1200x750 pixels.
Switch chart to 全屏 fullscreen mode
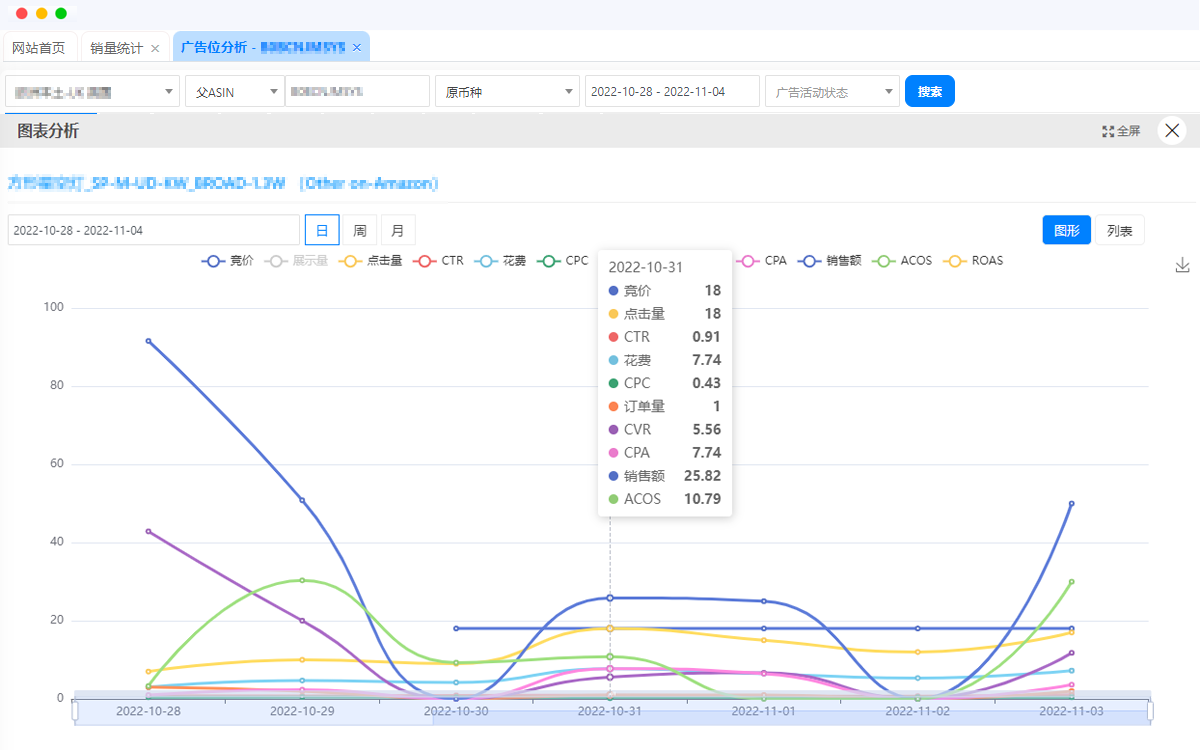(1121, 131)
